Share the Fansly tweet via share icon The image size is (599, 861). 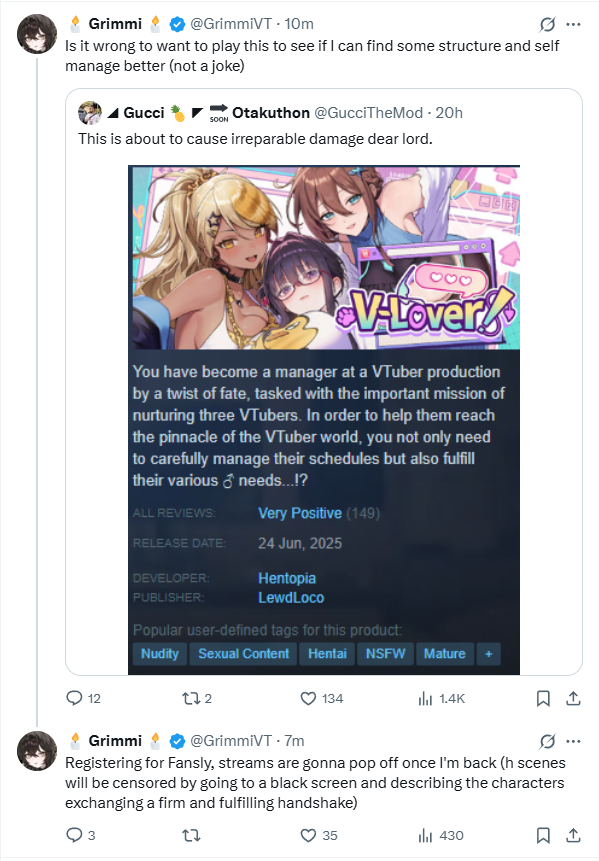(x=573, y=835)
